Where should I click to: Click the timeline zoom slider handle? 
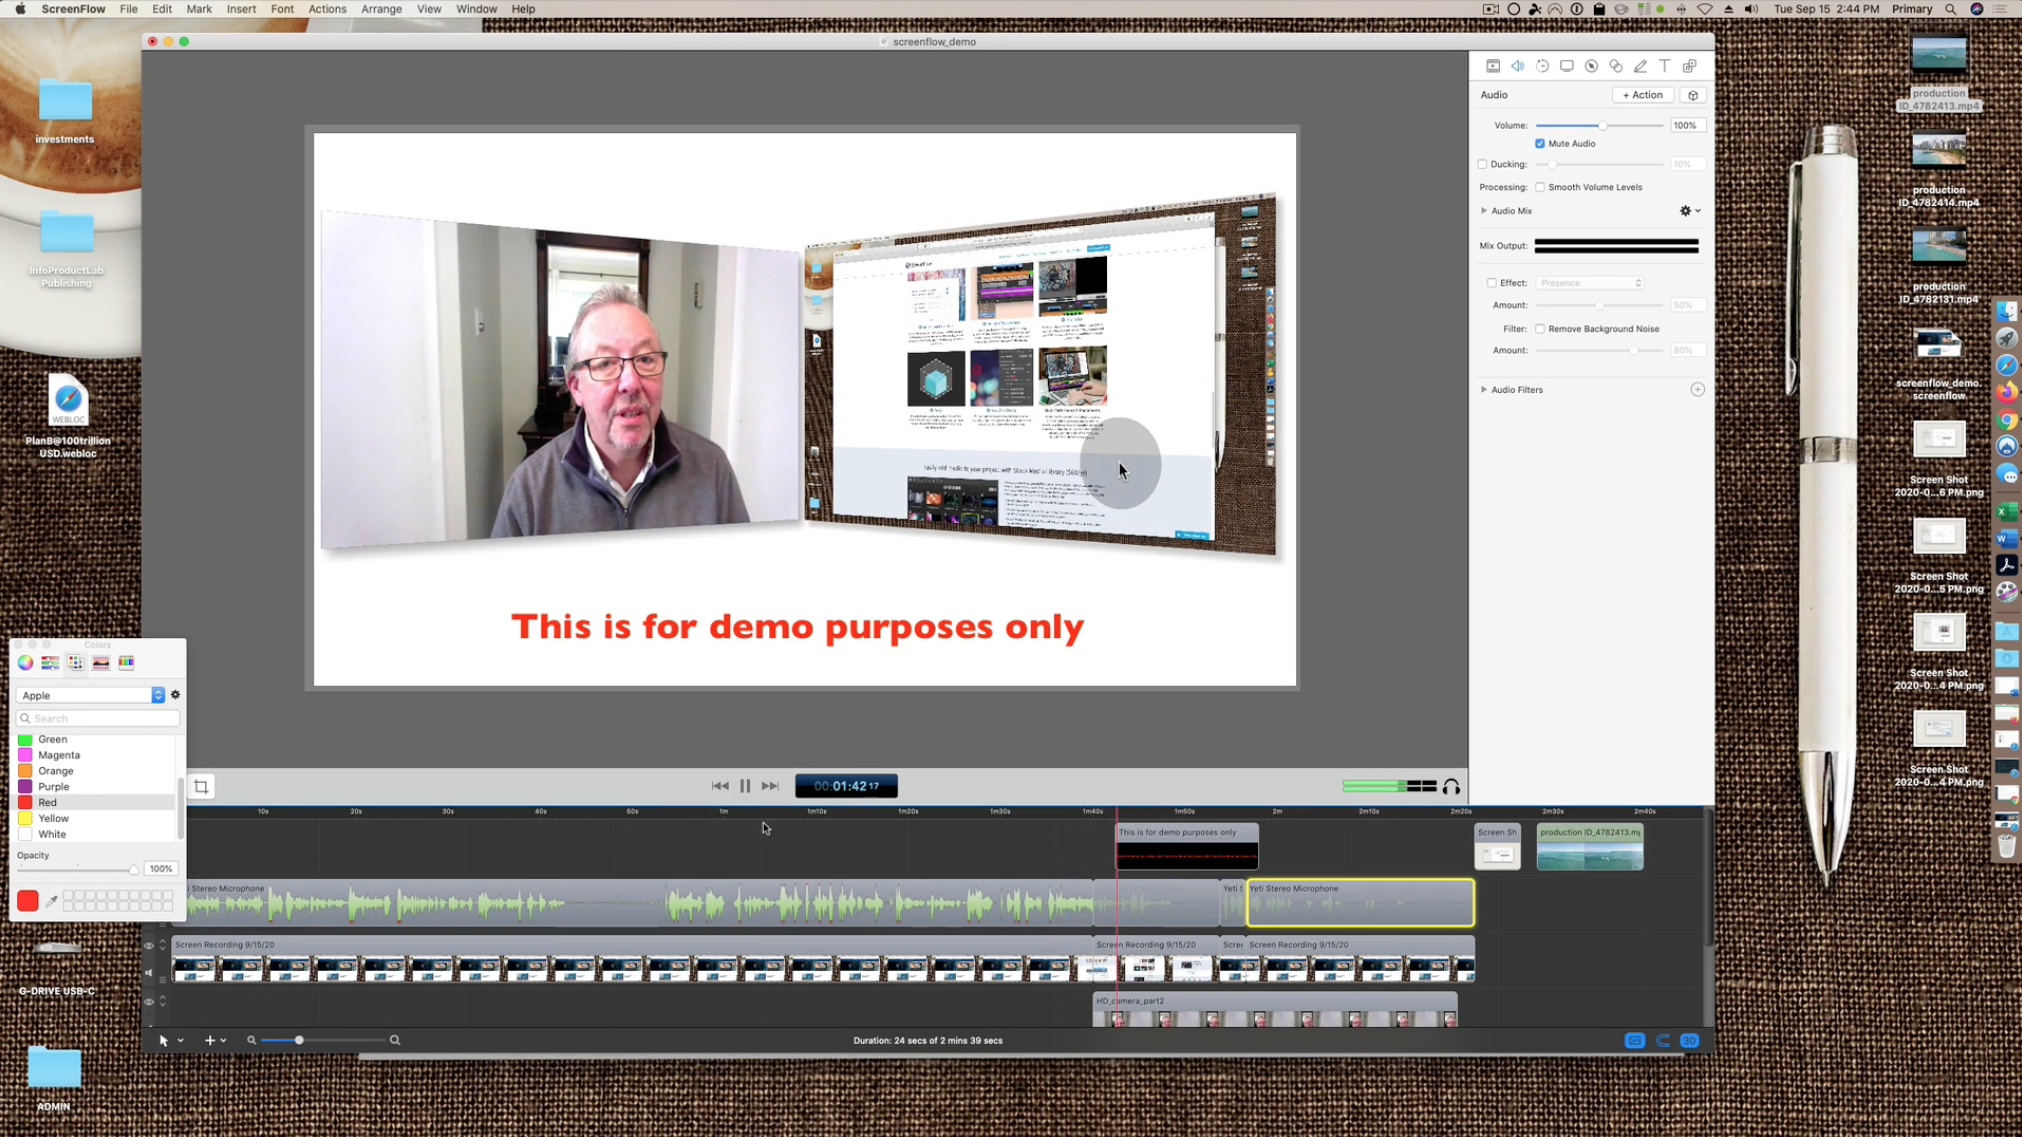(299, 1041)
